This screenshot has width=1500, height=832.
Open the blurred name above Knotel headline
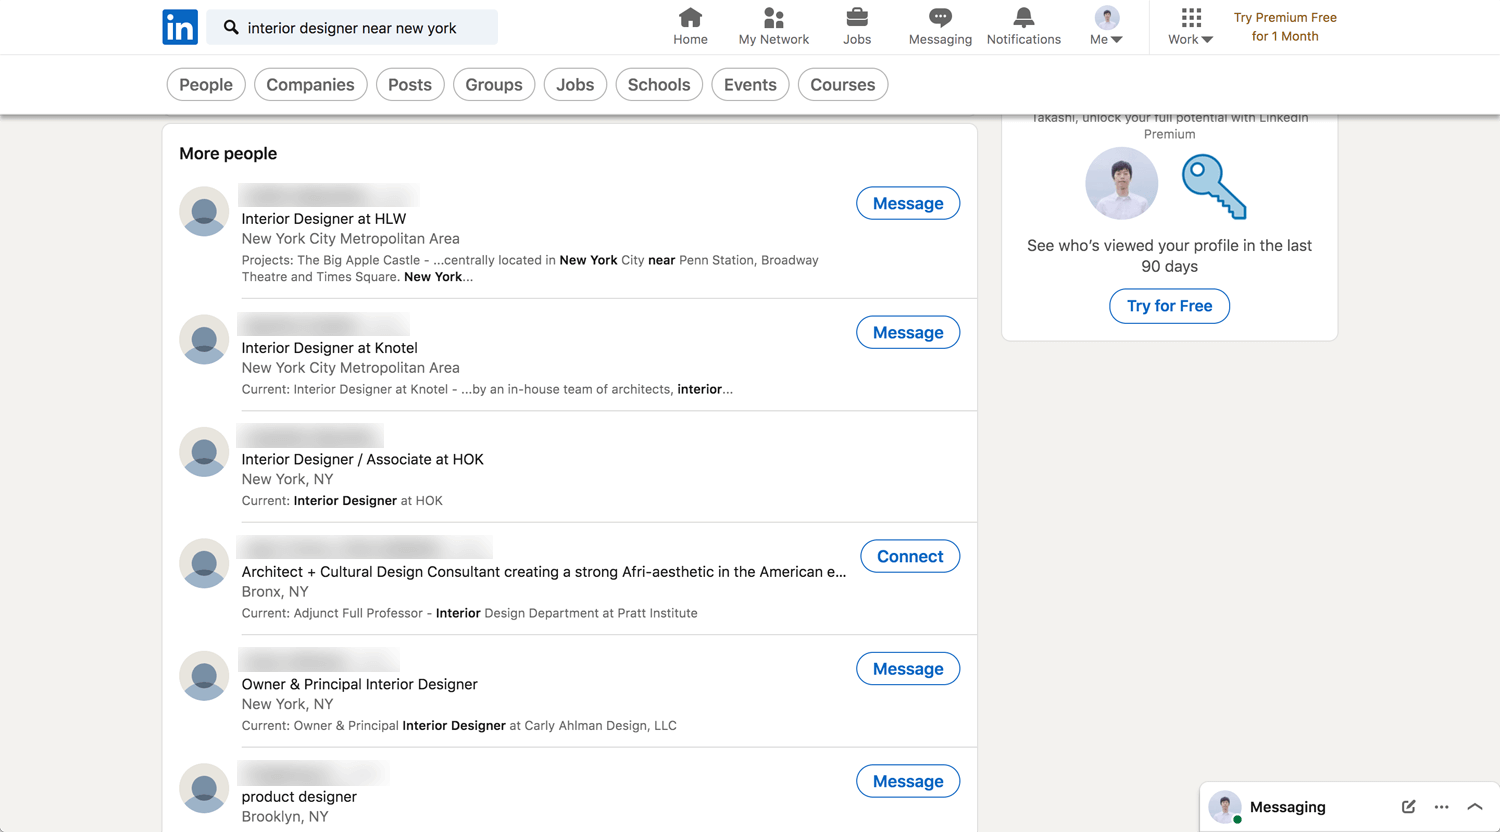tap(323, 324)
